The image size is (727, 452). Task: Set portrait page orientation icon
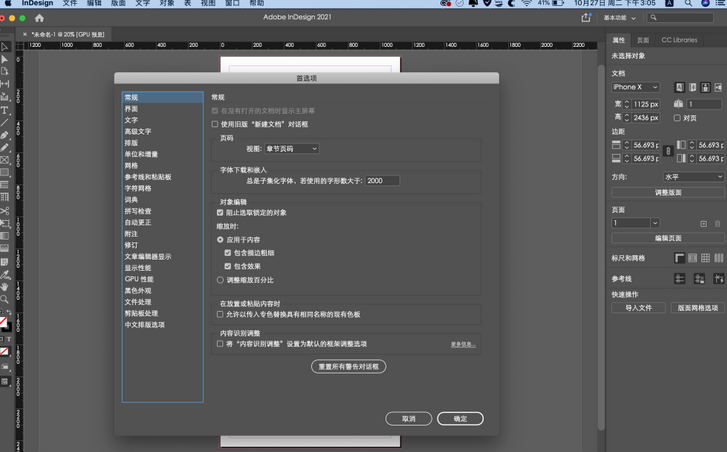click(705, 87)
